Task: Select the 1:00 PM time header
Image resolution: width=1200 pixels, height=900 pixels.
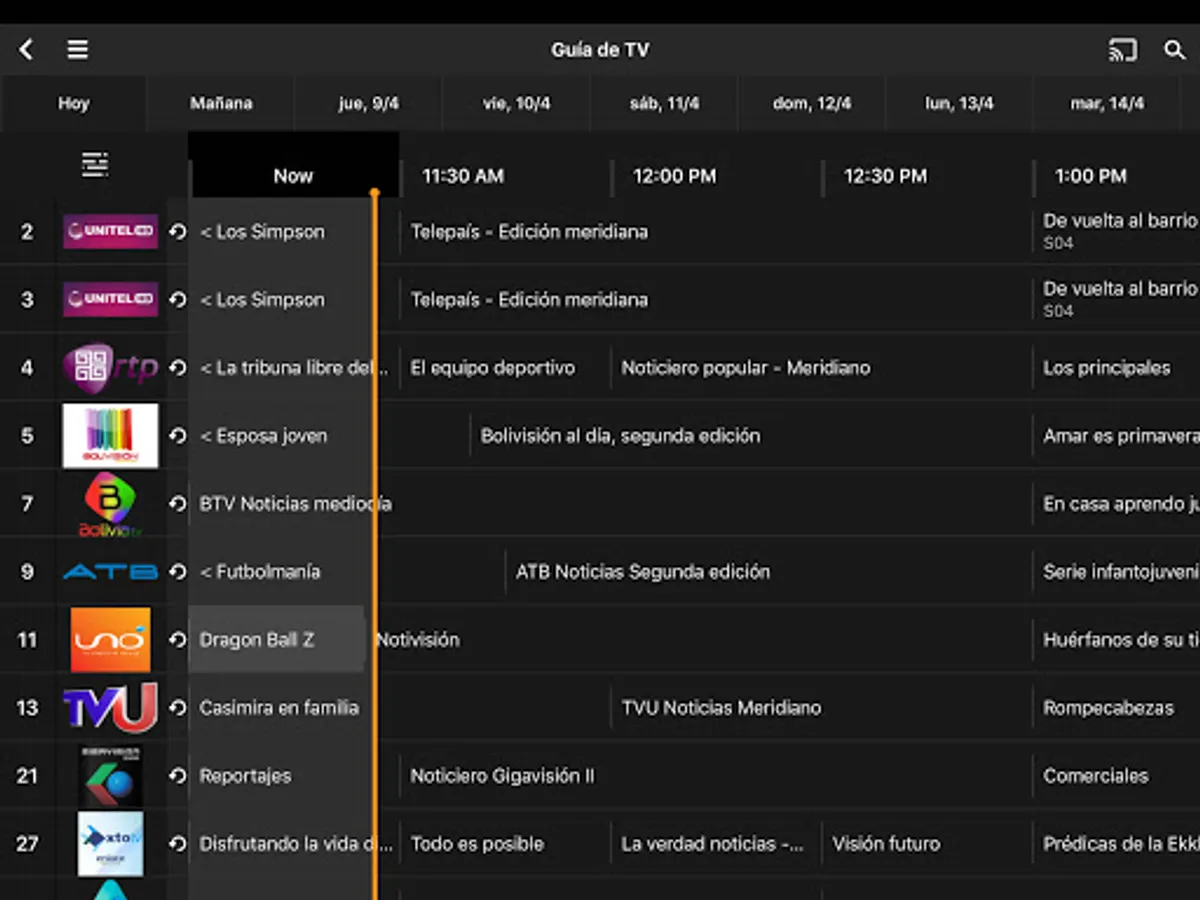Action: tap(1091, 176)
